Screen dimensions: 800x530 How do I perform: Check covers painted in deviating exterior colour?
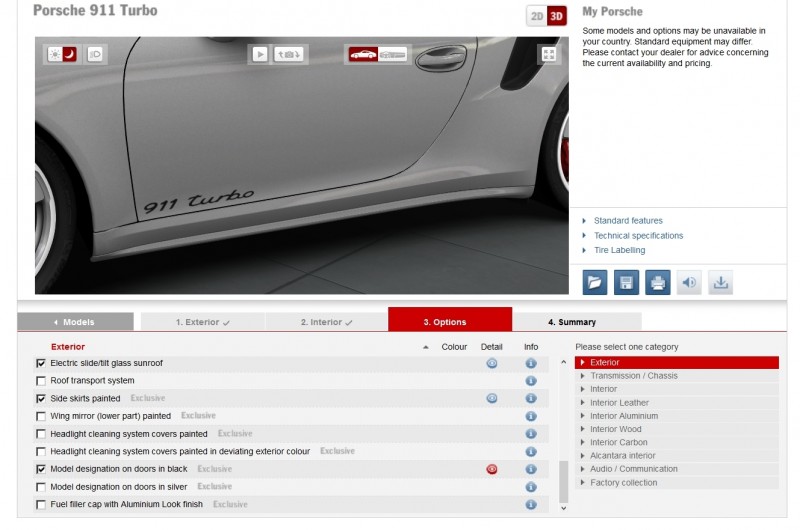[41, 452]
